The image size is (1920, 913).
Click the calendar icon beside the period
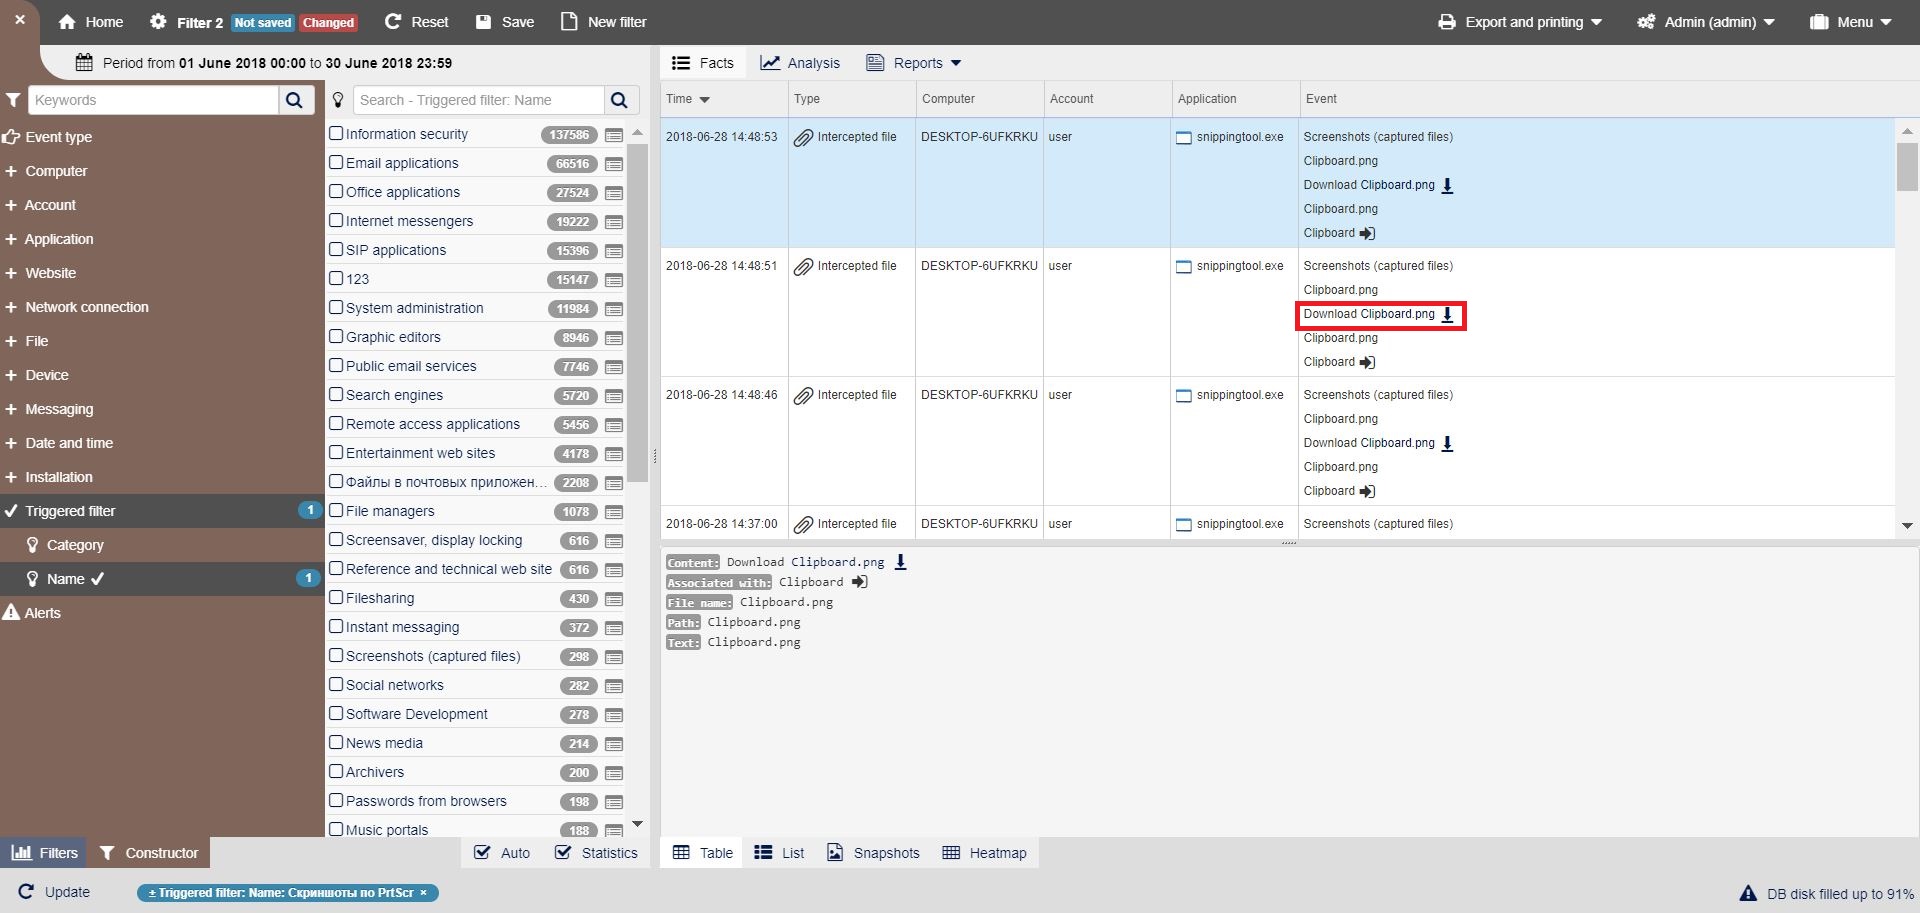[x=85, y=63]
